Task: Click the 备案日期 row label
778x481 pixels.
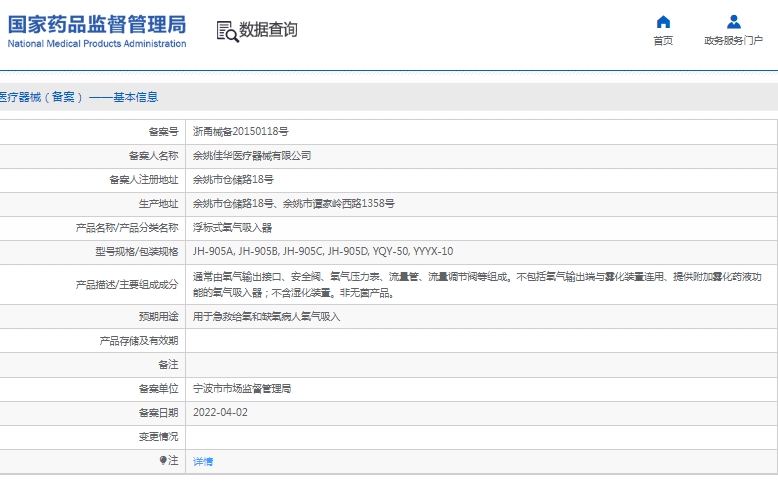Action: [158, 412]
